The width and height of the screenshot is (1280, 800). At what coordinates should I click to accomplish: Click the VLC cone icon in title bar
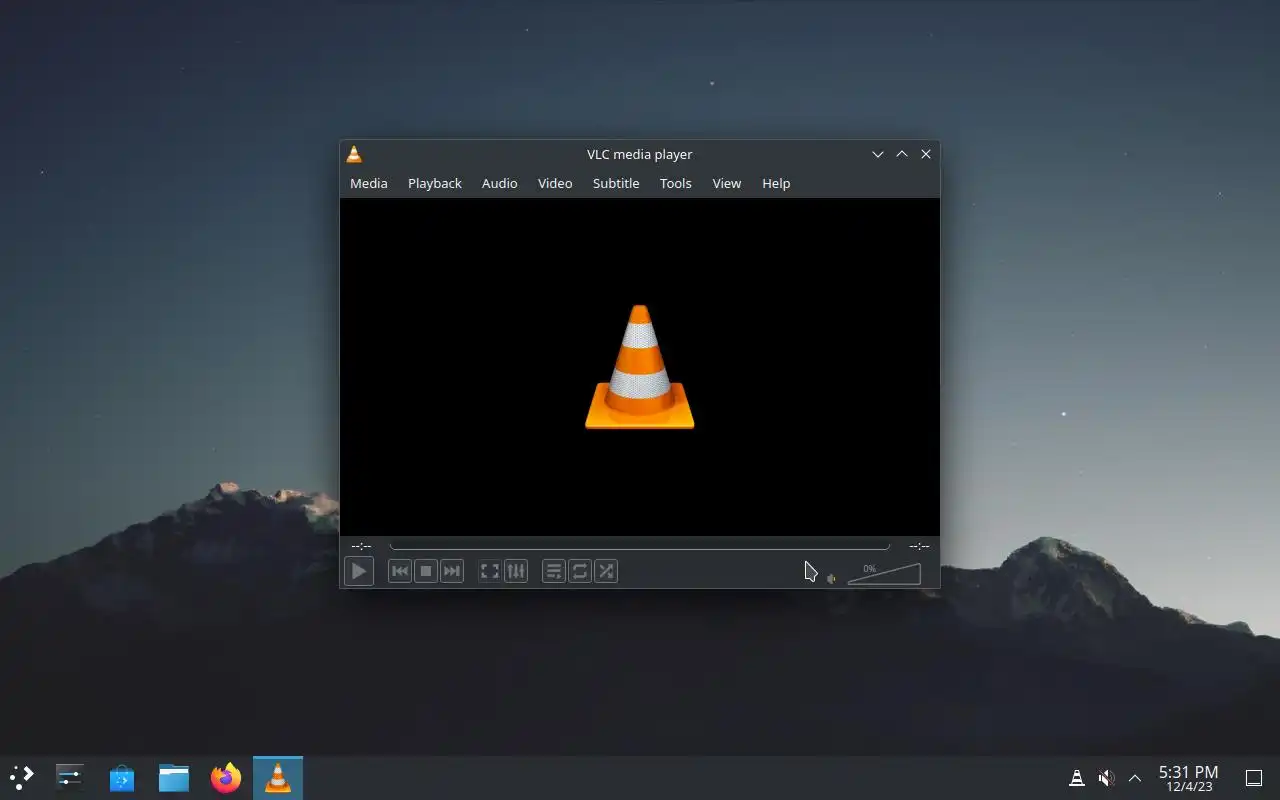[354, 154]
